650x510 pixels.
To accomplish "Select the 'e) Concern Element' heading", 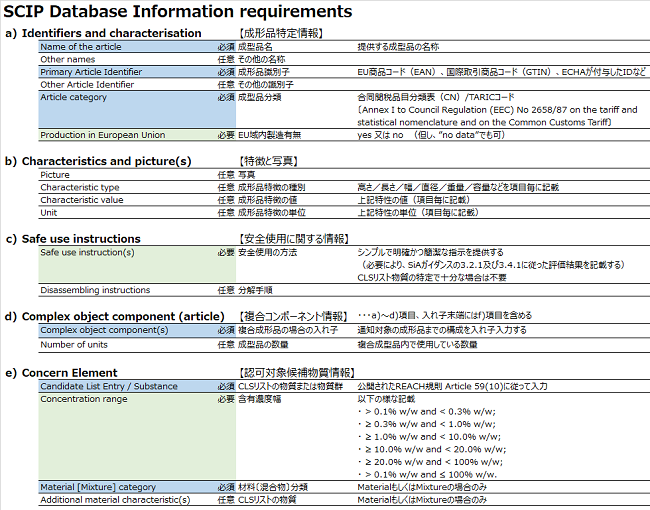I will (61, 373).
